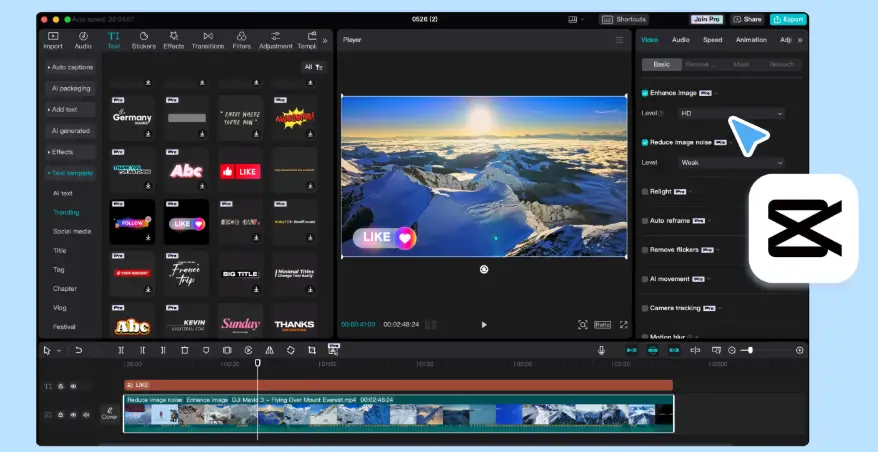
Task: Switch to the Animation inspector tab
Action: [751, 40]
